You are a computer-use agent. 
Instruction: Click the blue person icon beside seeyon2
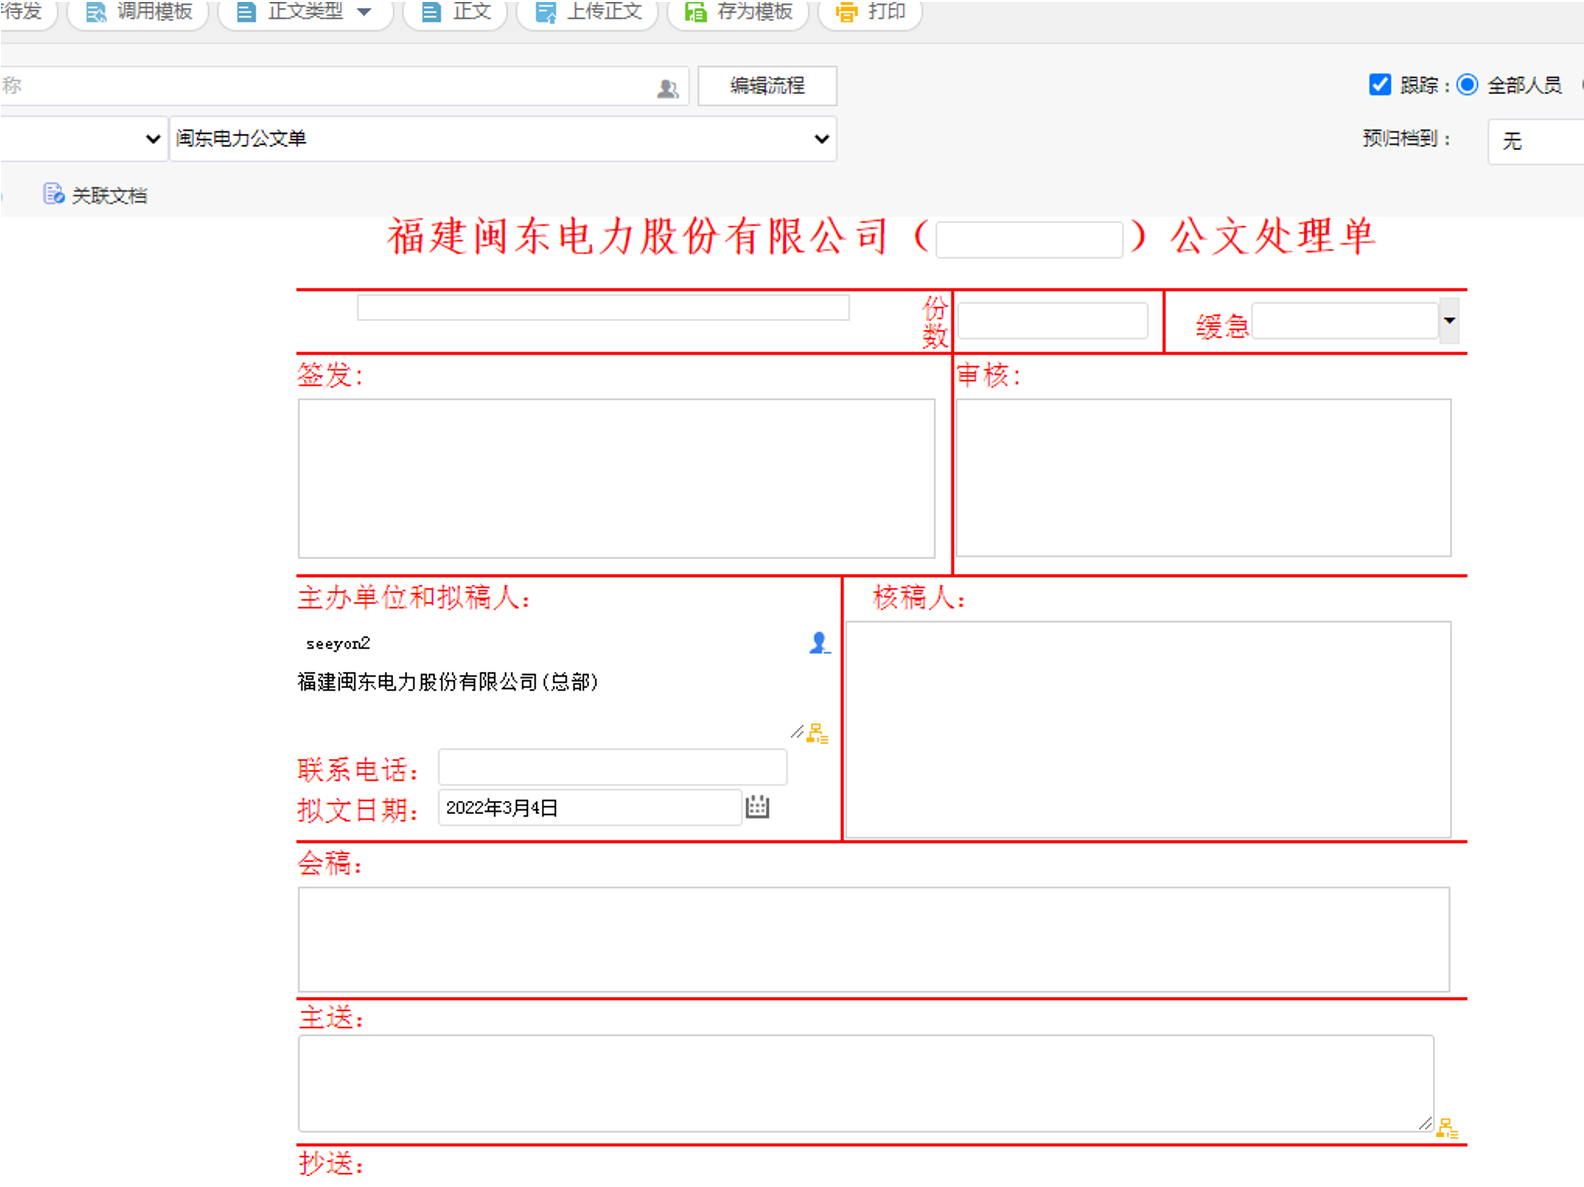coord(819,643)
